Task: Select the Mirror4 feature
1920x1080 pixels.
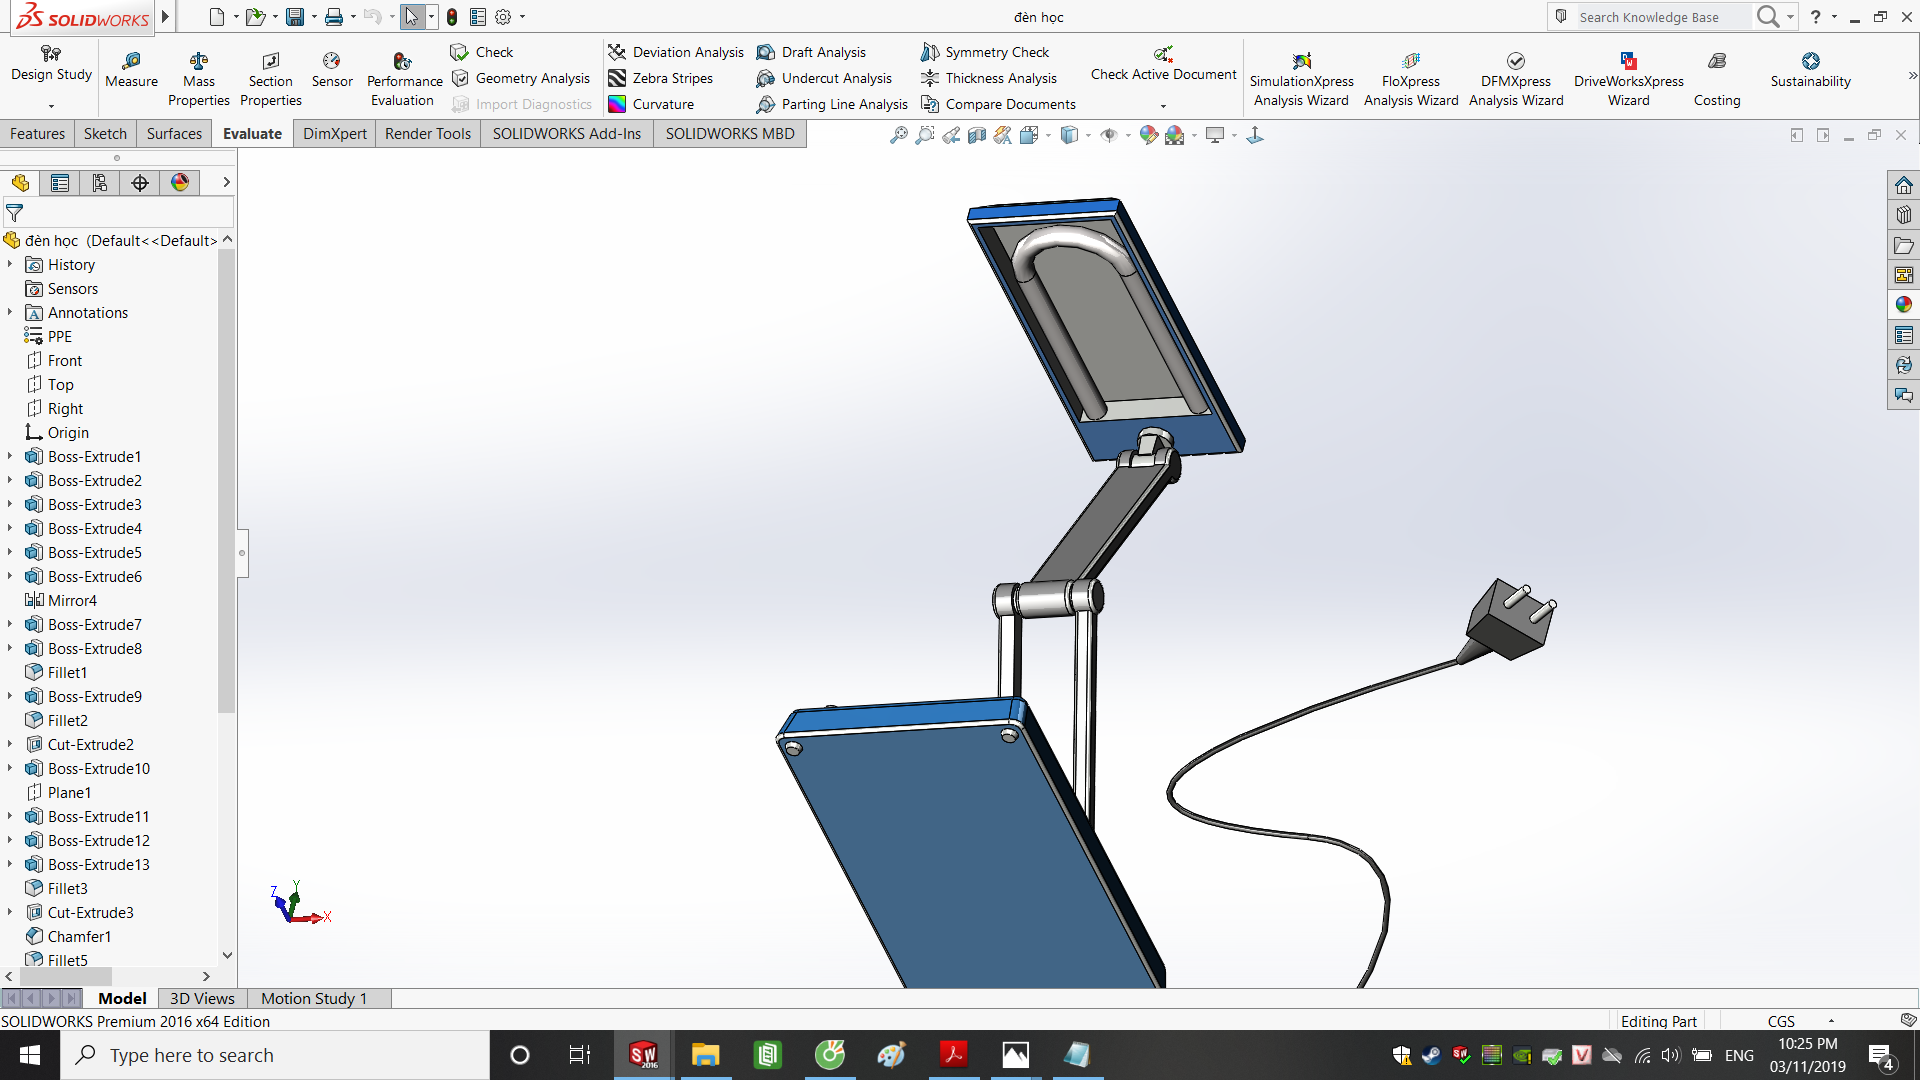Action: pos(61,600)
